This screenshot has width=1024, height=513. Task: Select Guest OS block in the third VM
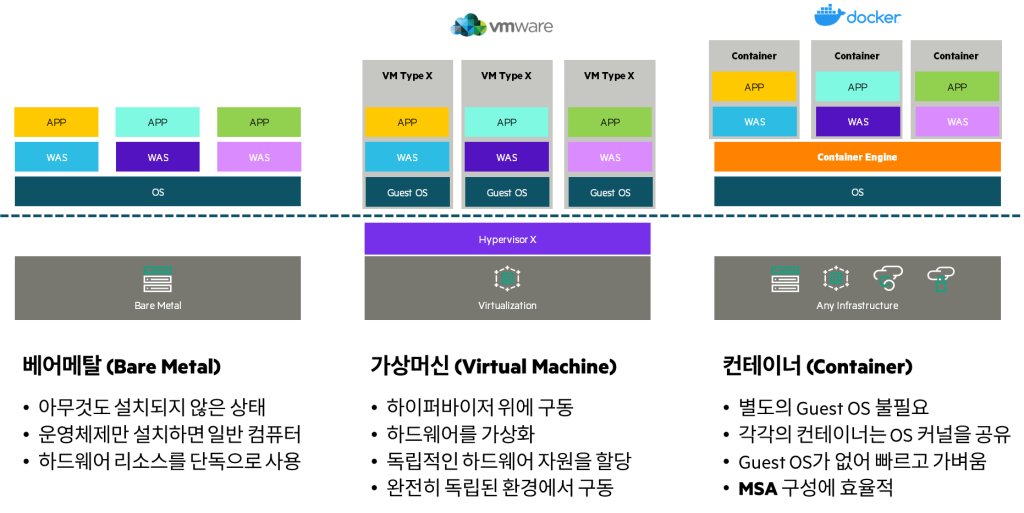coord(609,192)
